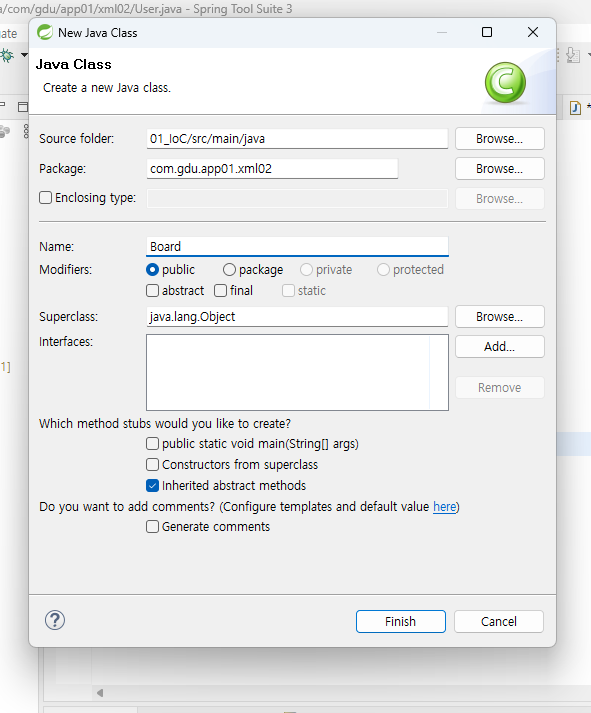This screenshot has width=591, height=713.
Task: Click Add to add an interface
Action: coord(500,346)
